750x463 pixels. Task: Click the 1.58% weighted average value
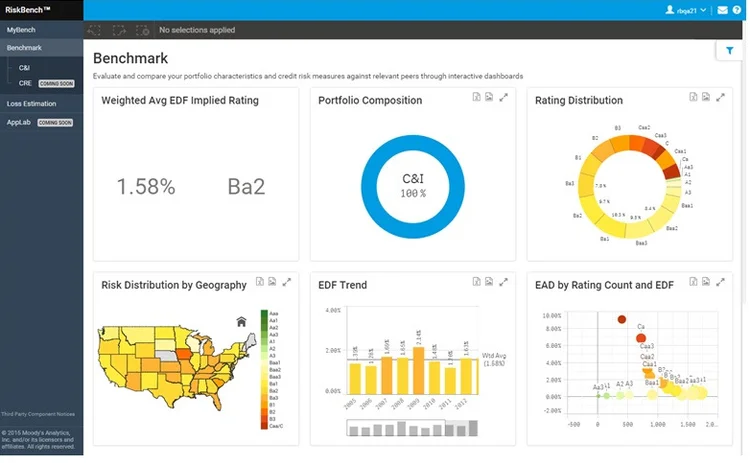146,187
